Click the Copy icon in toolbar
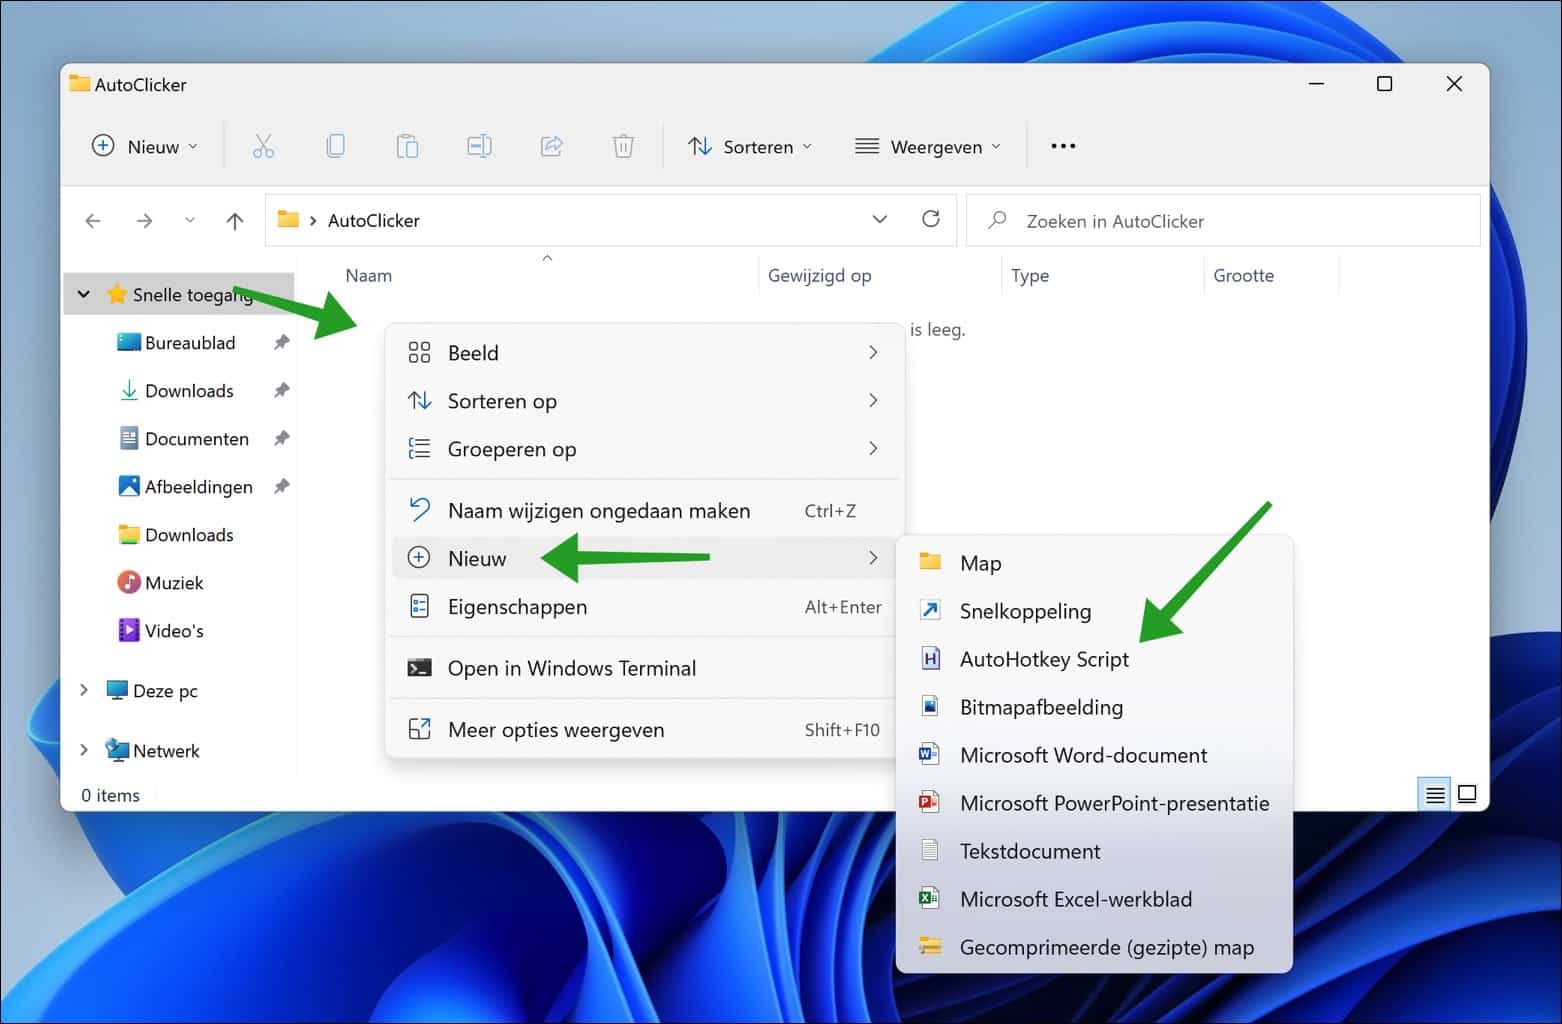This screenshot has width=1562, height=1024. (336, 147)
